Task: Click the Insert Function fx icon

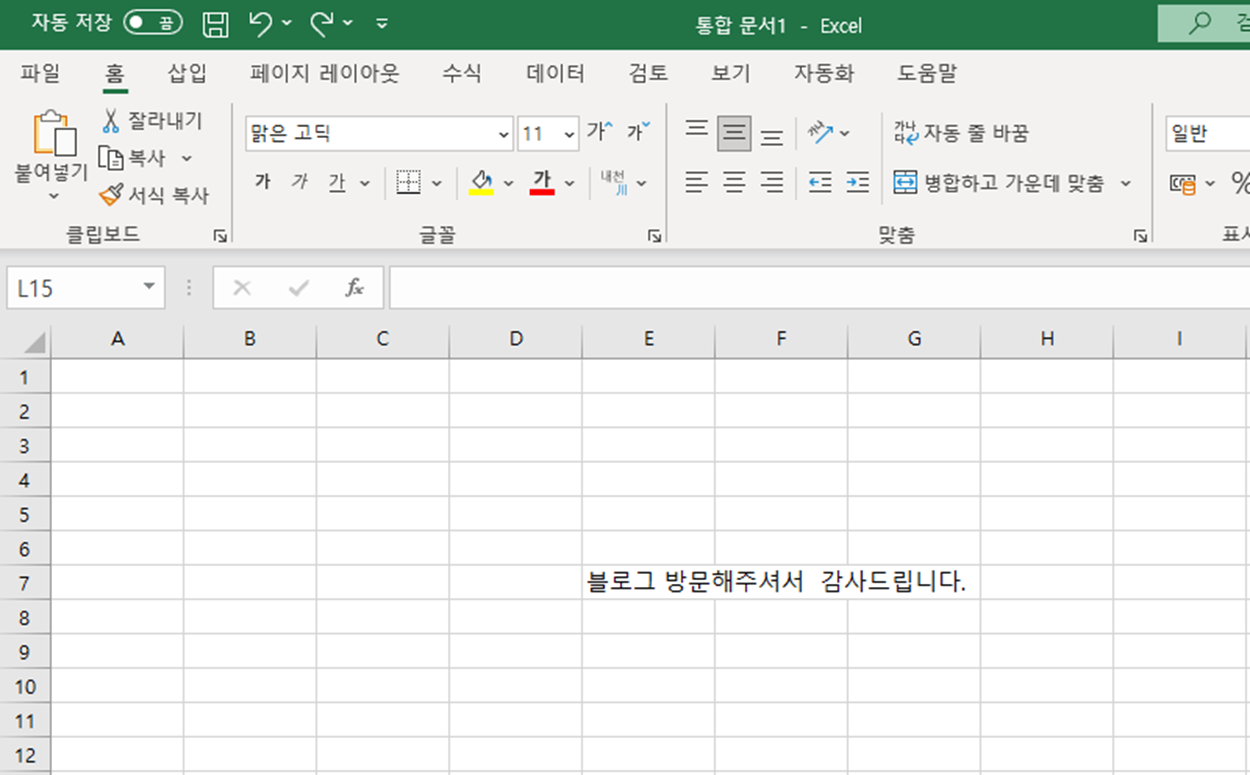Action: (354, 288)
